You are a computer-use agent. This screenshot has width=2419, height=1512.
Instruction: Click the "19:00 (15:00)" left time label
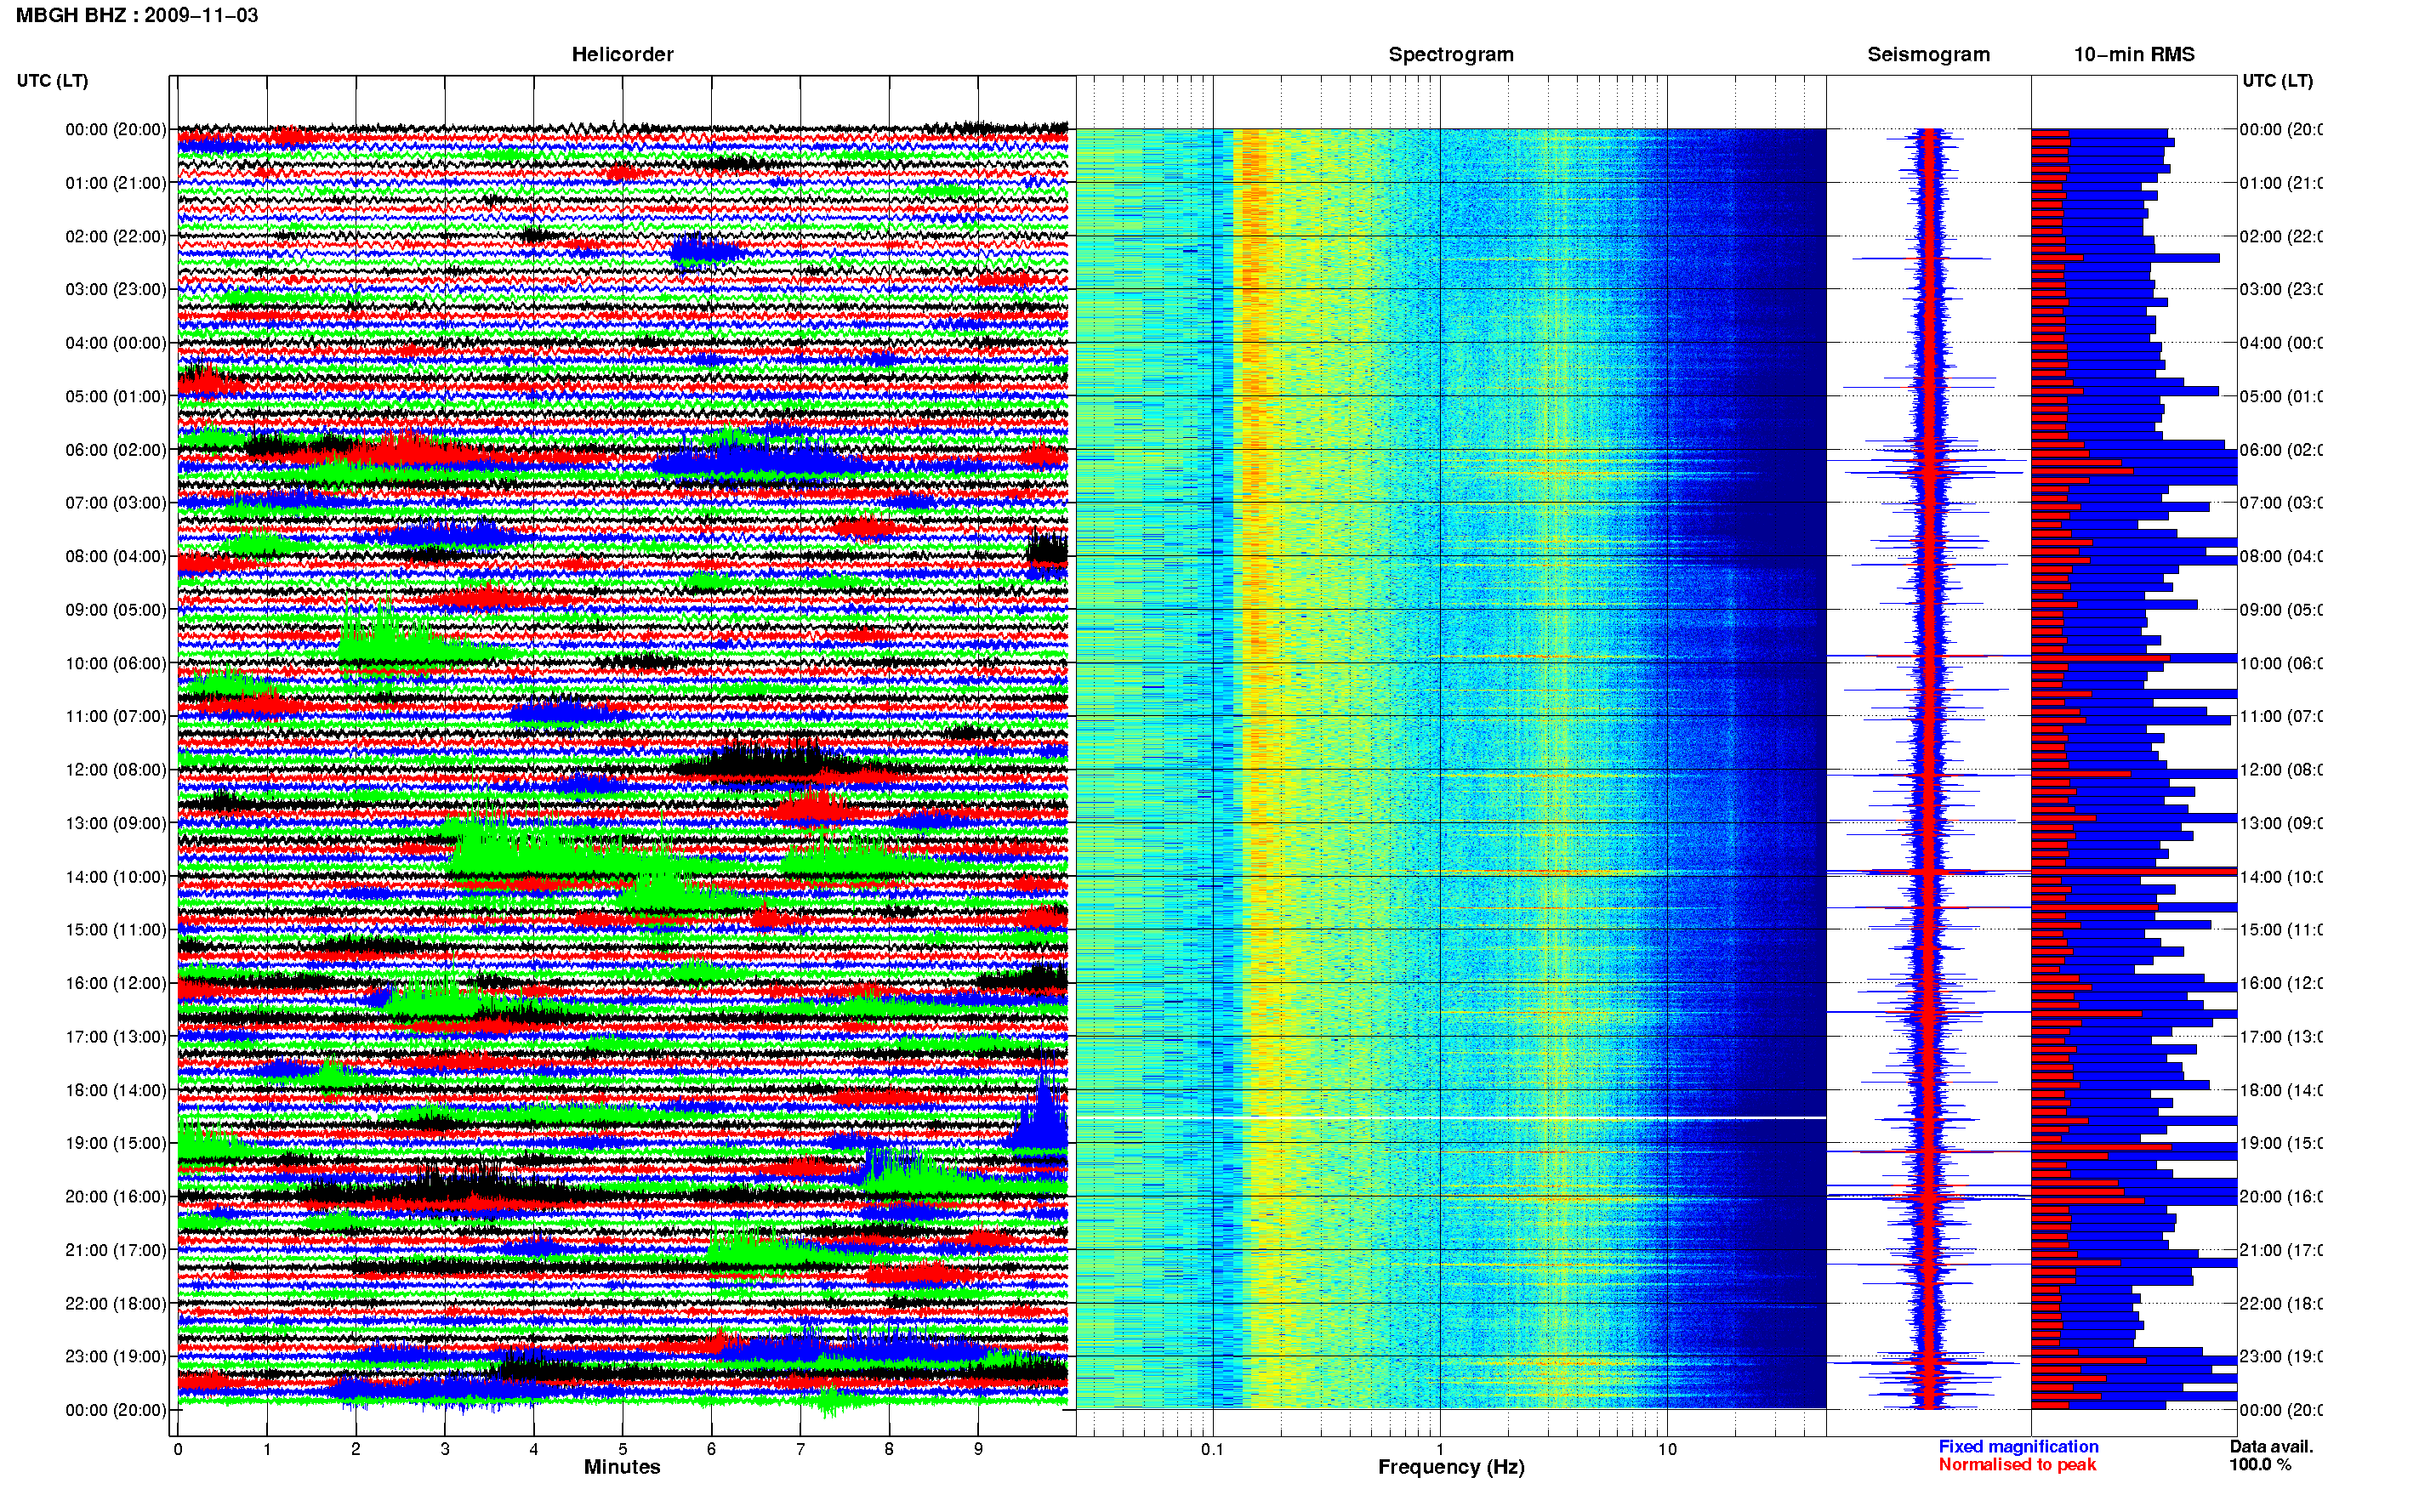(x=116, y=1143)
